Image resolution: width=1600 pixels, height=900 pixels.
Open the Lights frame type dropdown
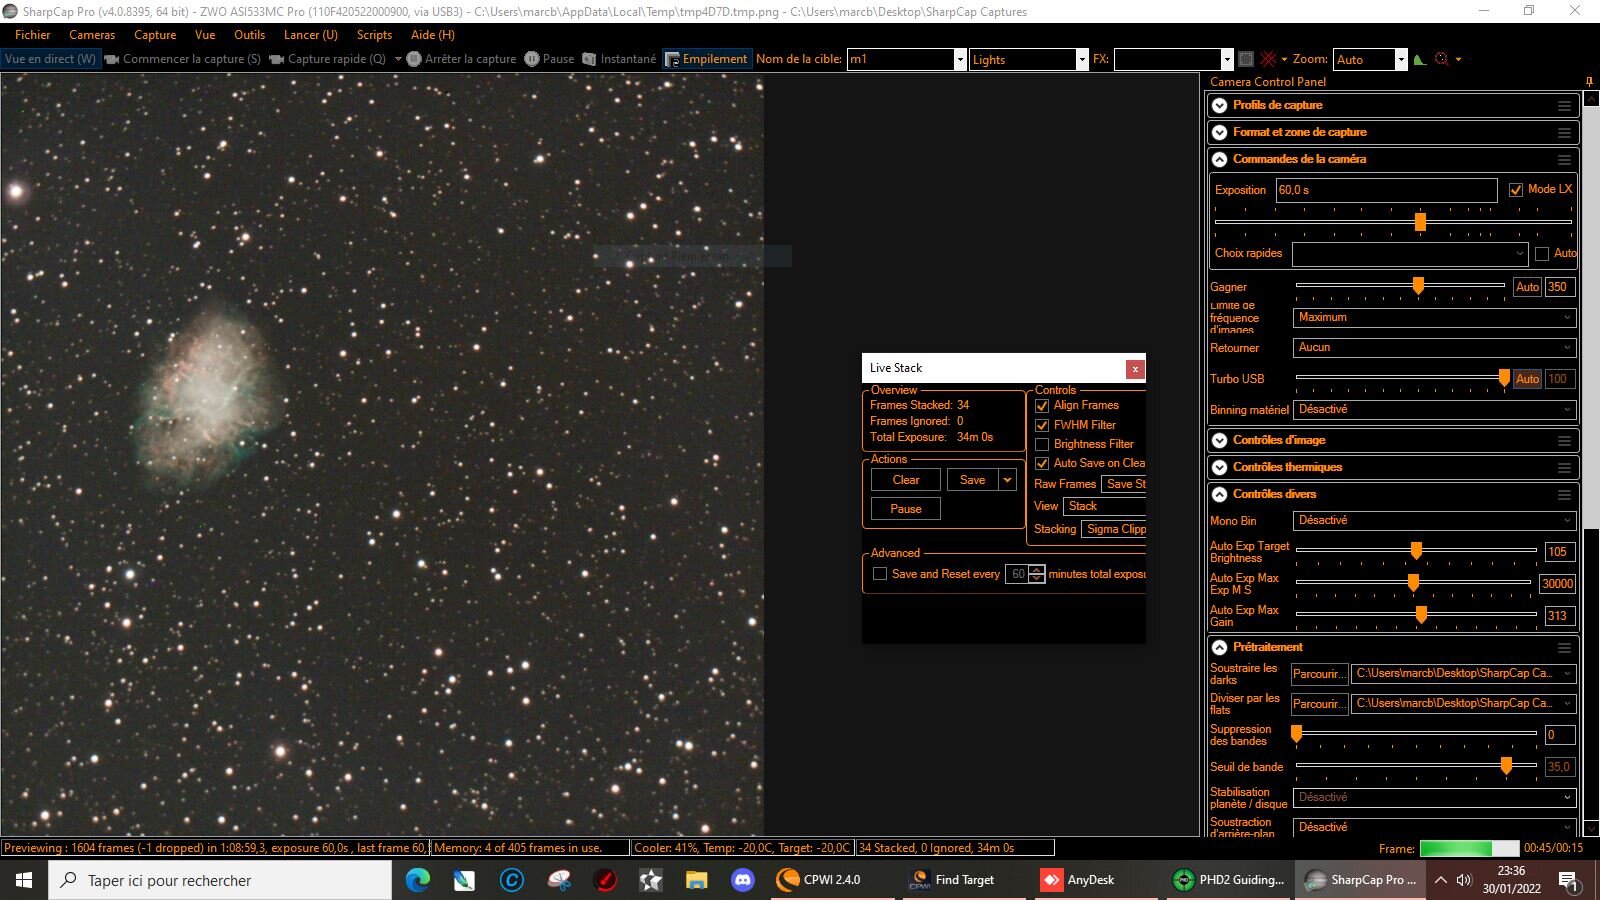click(x=1082, y=59)
